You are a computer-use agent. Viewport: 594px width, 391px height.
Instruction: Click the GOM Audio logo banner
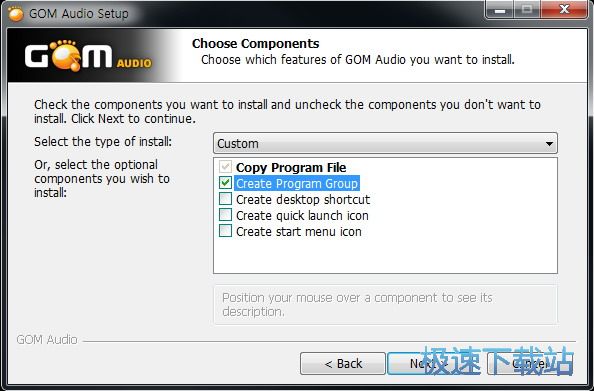[x=88, y=56]
